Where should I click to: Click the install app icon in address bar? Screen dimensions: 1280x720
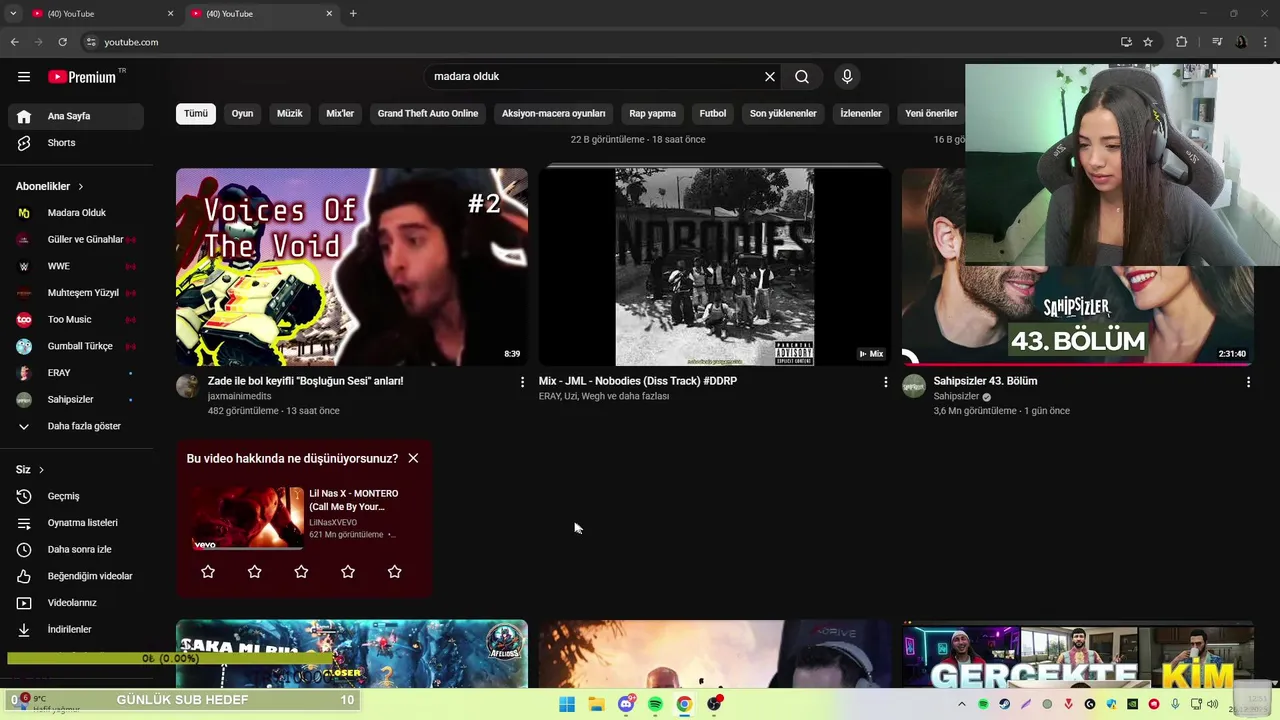1126,42
